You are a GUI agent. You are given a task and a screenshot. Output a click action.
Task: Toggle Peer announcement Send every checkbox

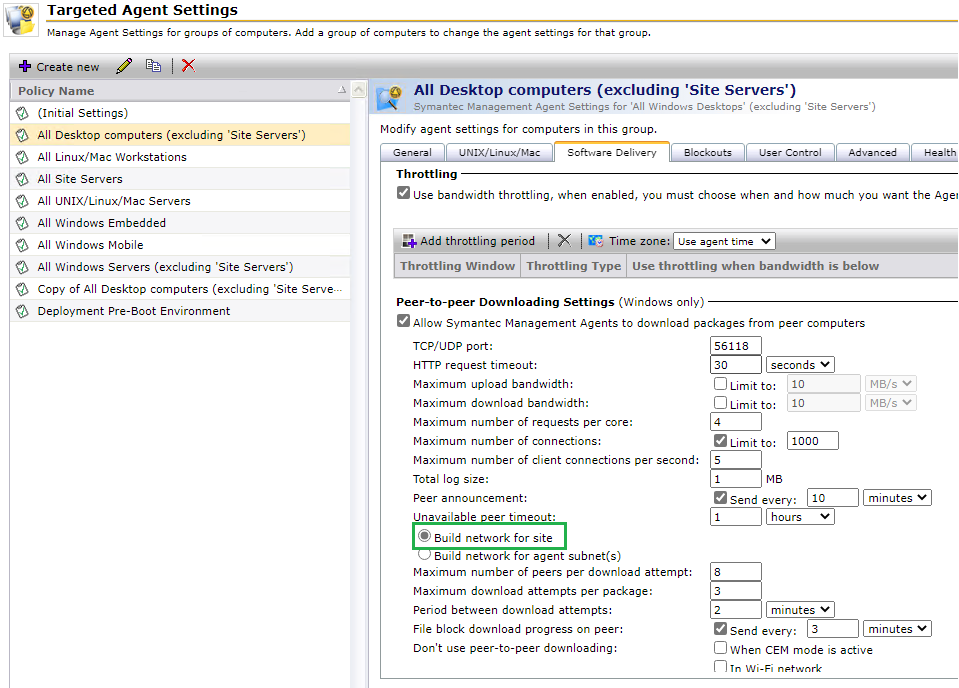[720, 497]
